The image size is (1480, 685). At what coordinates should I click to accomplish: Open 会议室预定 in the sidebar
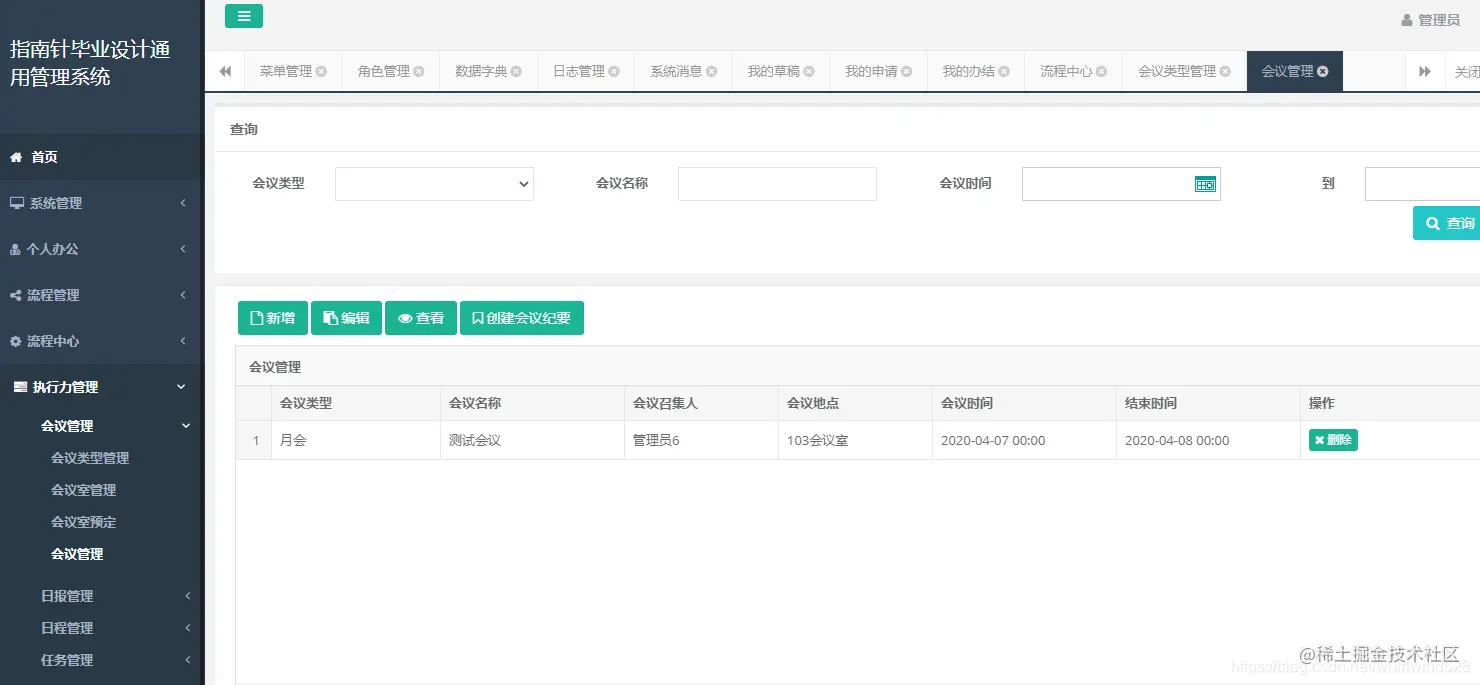tap(84, 522)
